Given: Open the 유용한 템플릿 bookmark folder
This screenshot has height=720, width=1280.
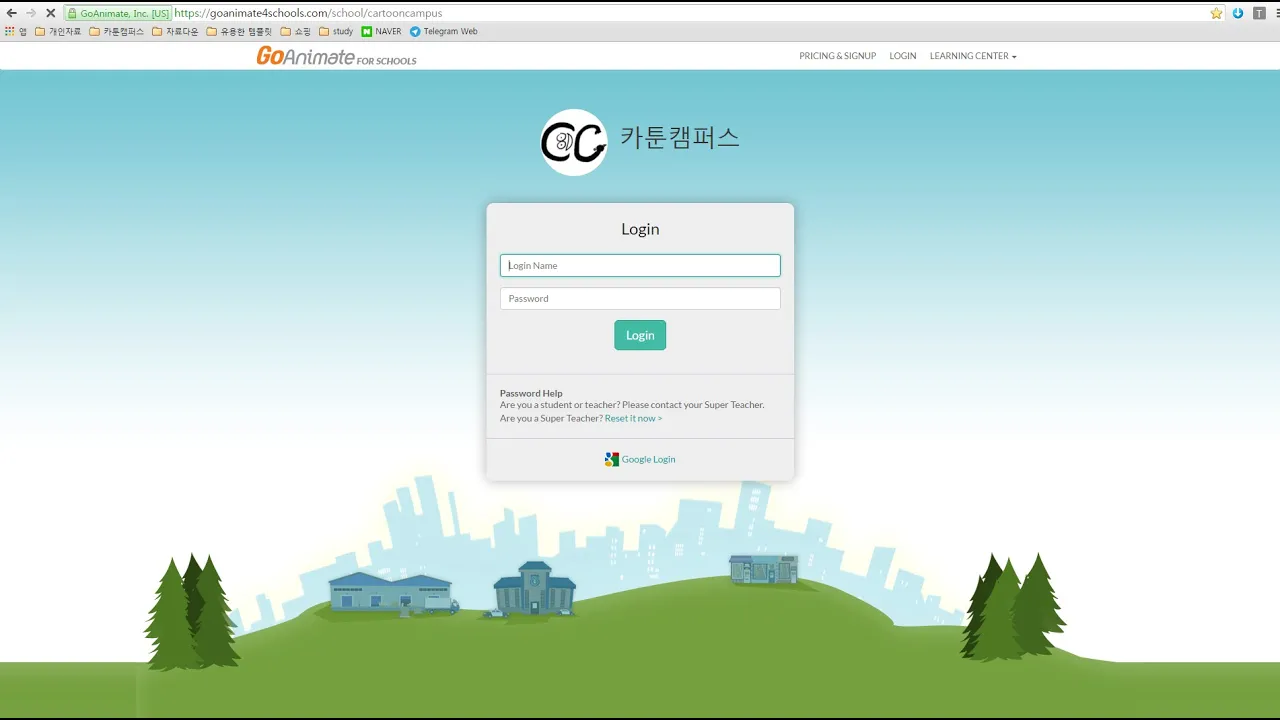Looking at the screenshot, I should tap(239, 31).
